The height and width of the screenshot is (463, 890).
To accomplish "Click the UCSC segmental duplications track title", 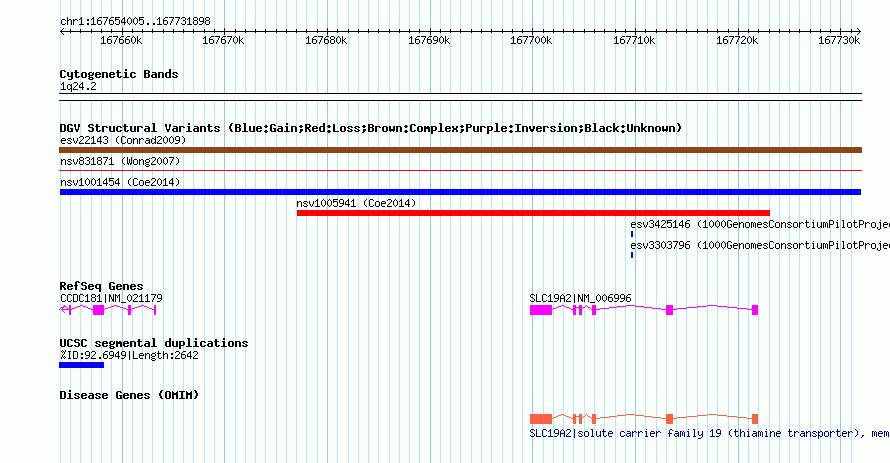I will pos(154,343).
